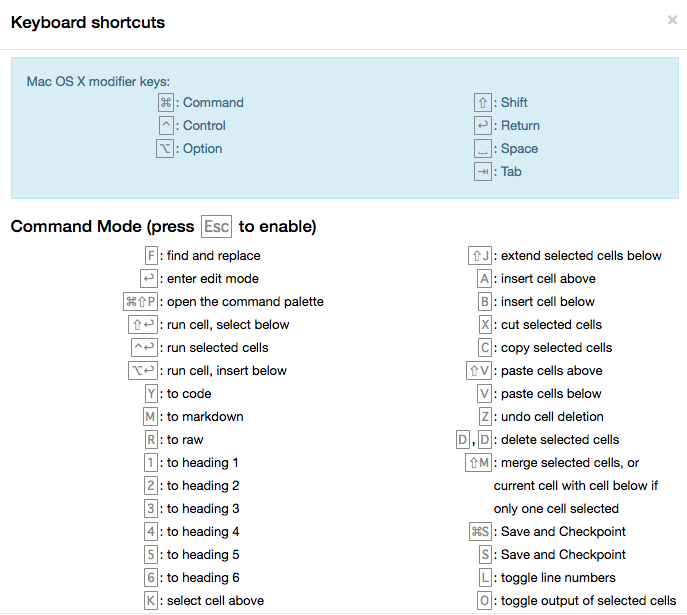Click the Z key for undo cell deletion
Screen dimensions: 687x615
click(485, 417)
